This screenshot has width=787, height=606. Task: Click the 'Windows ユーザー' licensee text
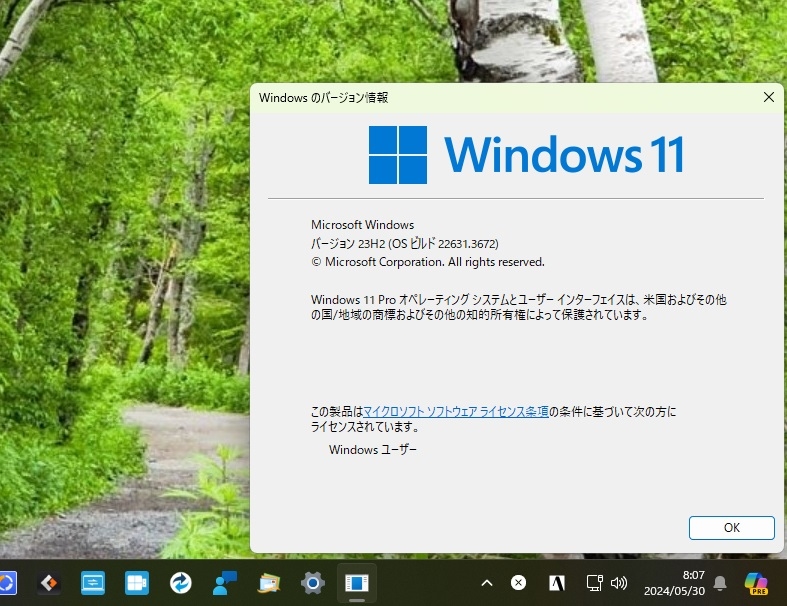372,450
